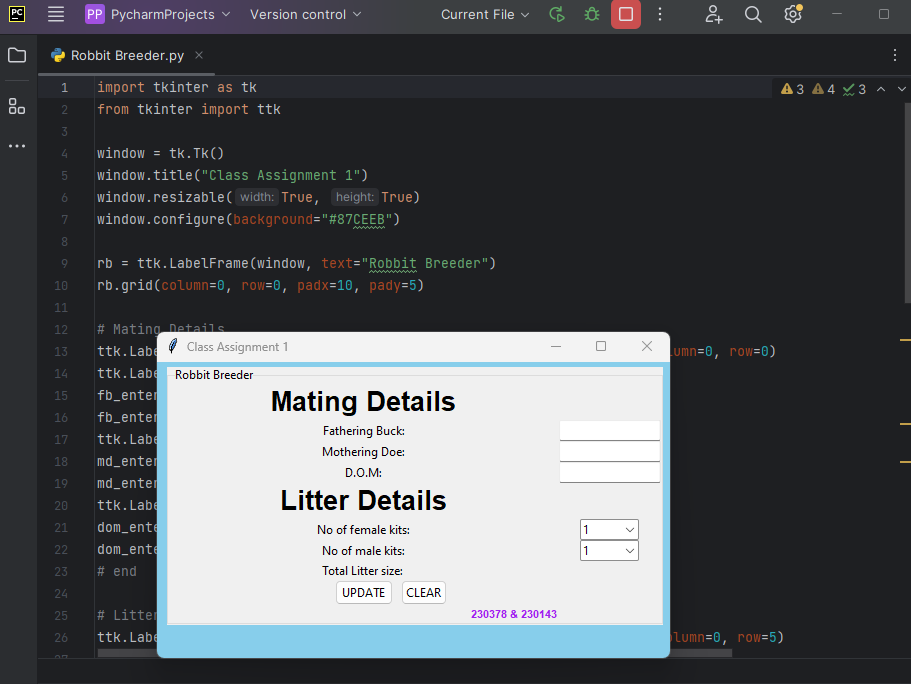Show more tool windows ellipsis

(x=17, y=146)
